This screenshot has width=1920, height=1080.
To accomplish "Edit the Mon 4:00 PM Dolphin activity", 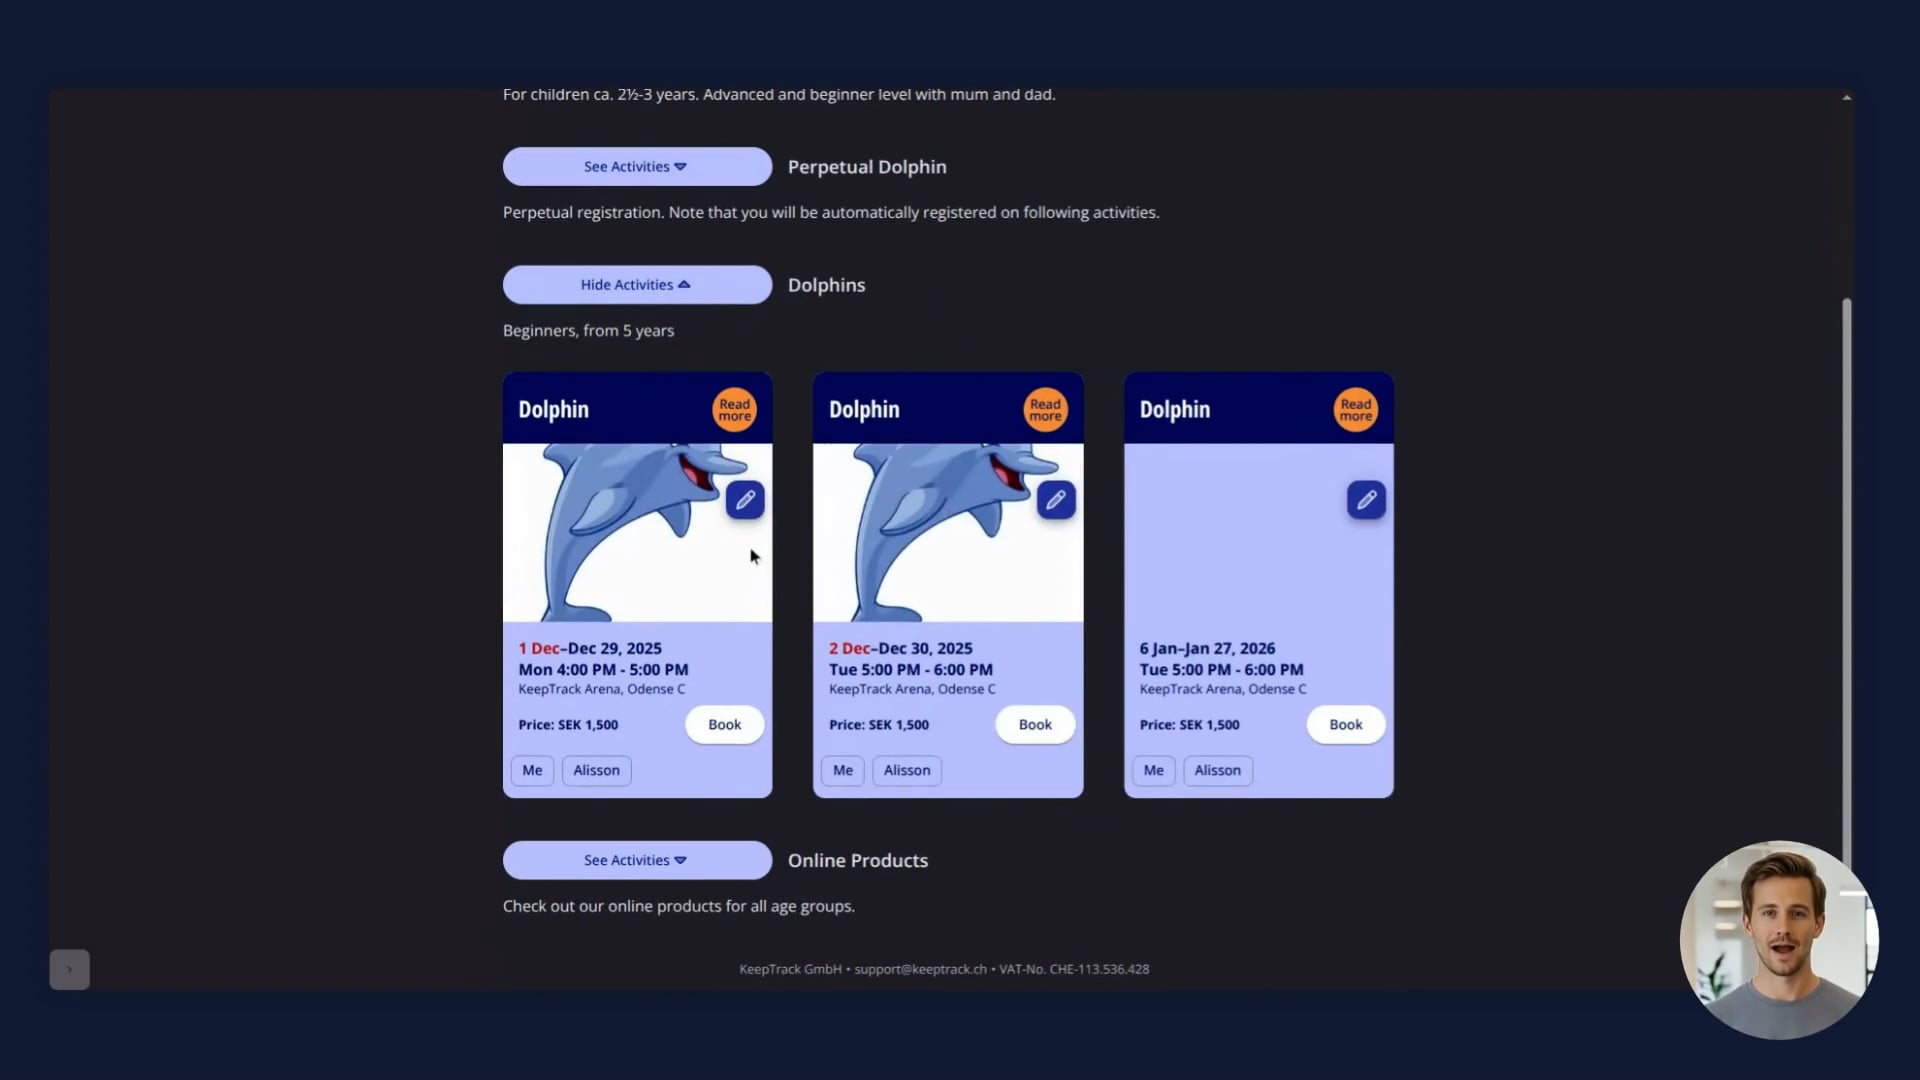I will (x=745, y=500).
